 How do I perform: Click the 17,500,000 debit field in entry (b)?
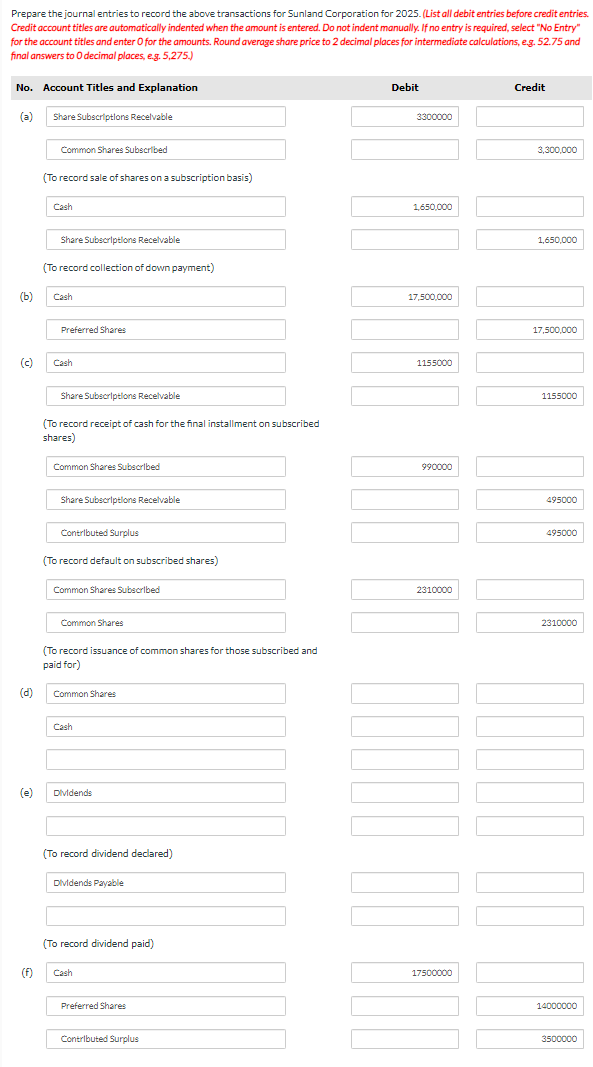pyautogui.click(x=404, y=296)
